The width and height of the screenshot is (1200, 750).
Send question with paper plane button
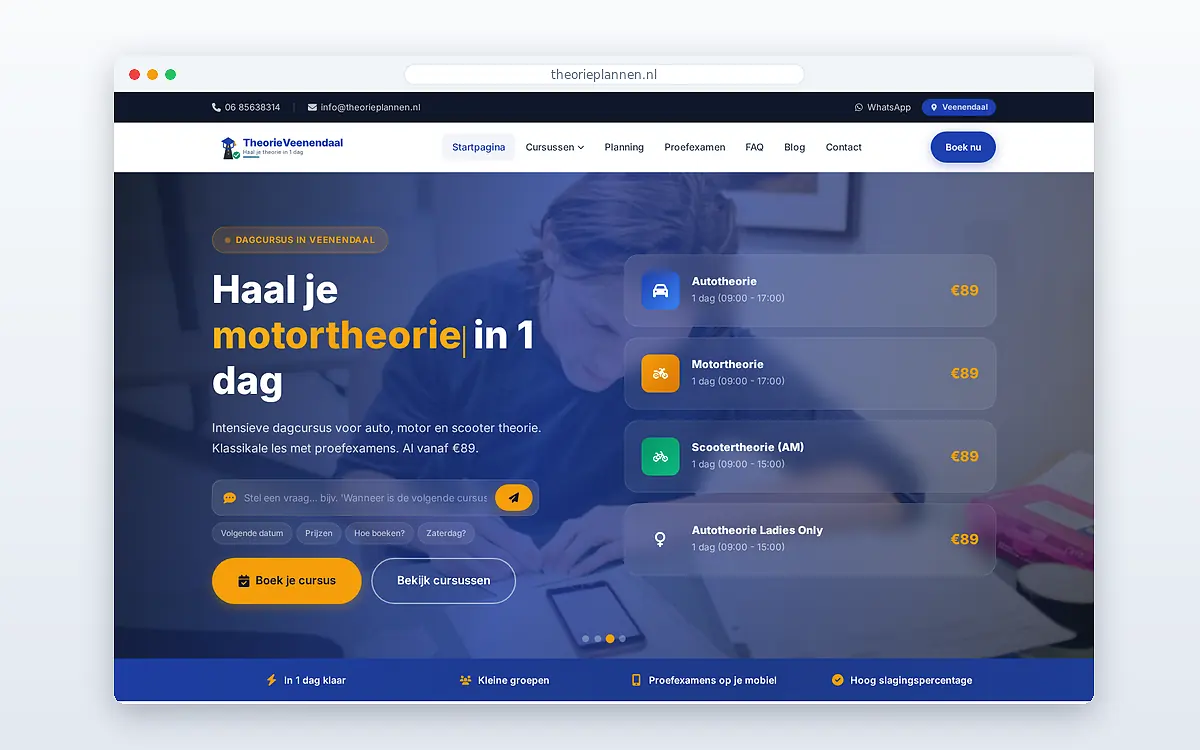[x=514, y=497]
